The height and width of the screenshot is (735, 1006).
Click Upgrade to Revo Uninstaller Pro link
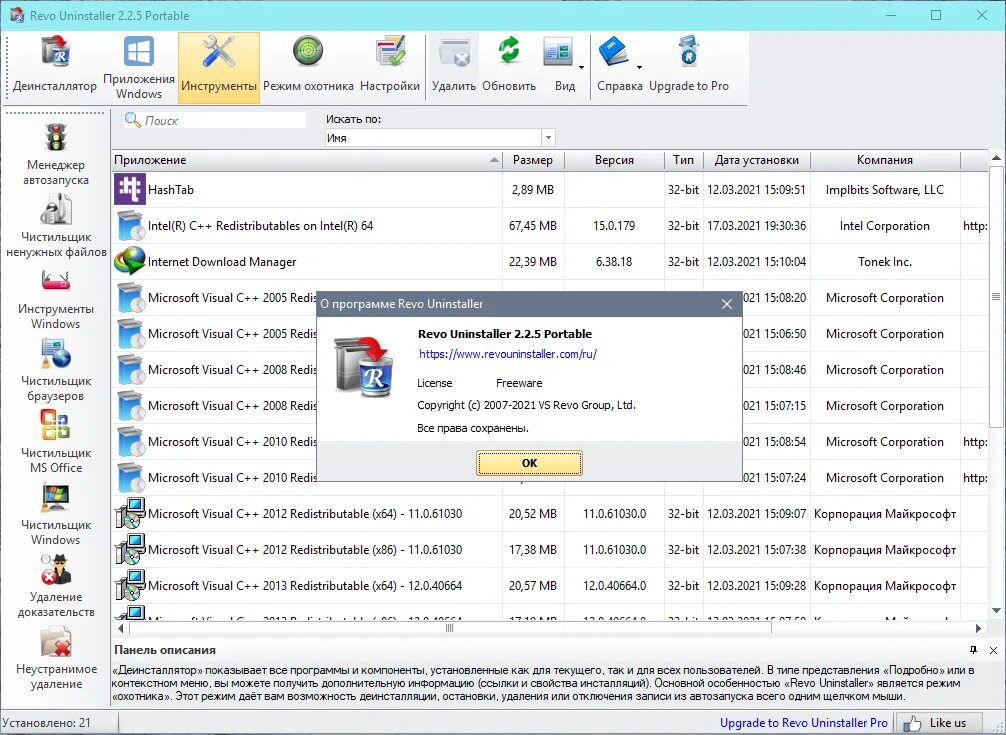[803, 723]
